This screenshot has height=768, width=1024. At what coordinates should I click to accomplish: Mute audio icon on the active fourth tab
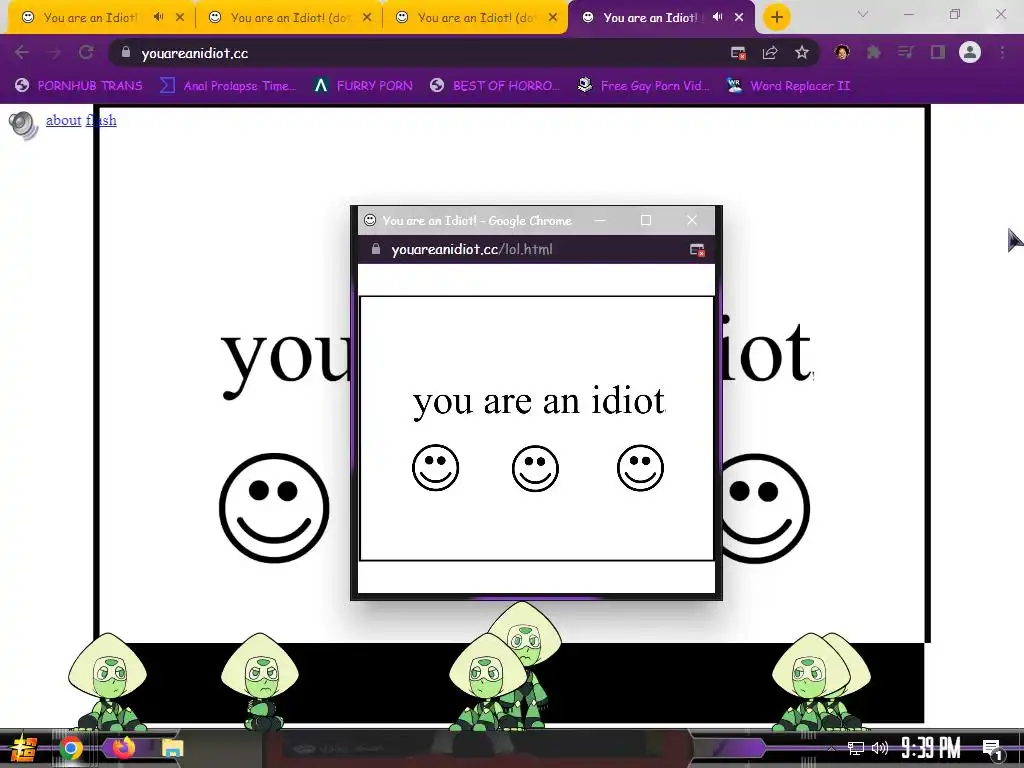[x=718, y=18]
